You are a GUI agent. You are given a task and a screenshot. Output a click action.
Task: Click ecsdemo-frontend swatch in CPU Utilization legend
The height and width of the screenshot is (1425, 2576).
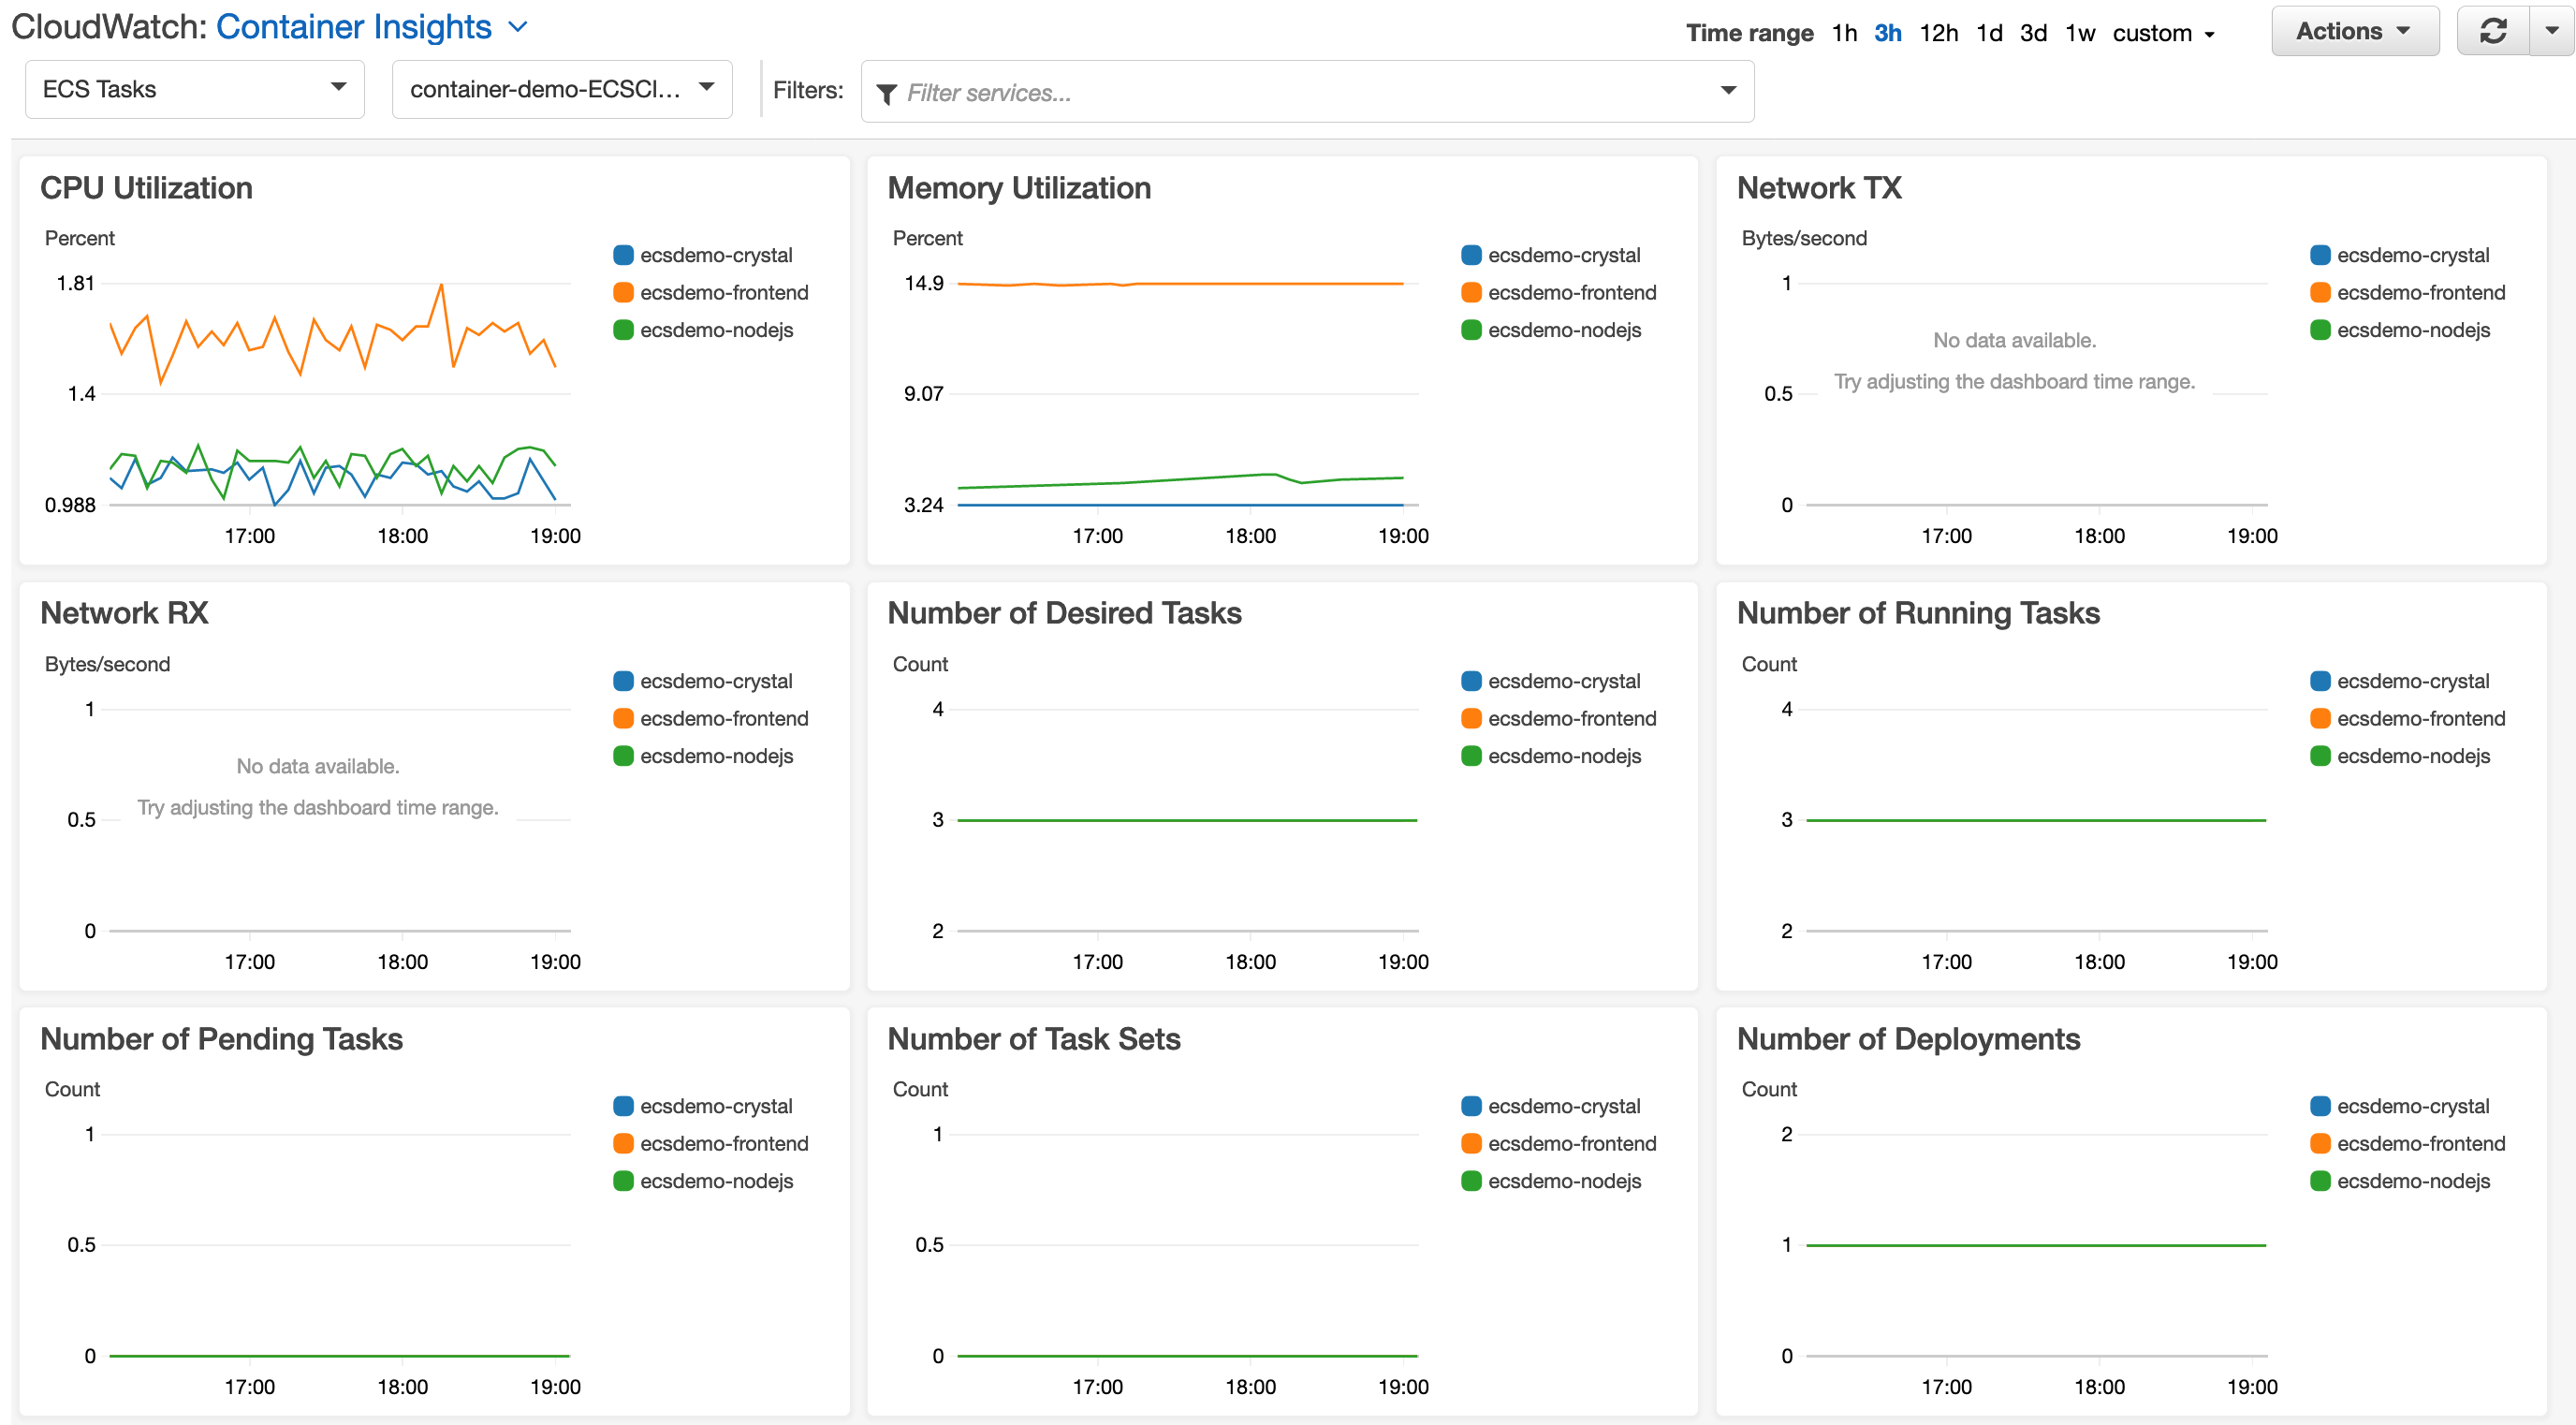pos(623,292)
